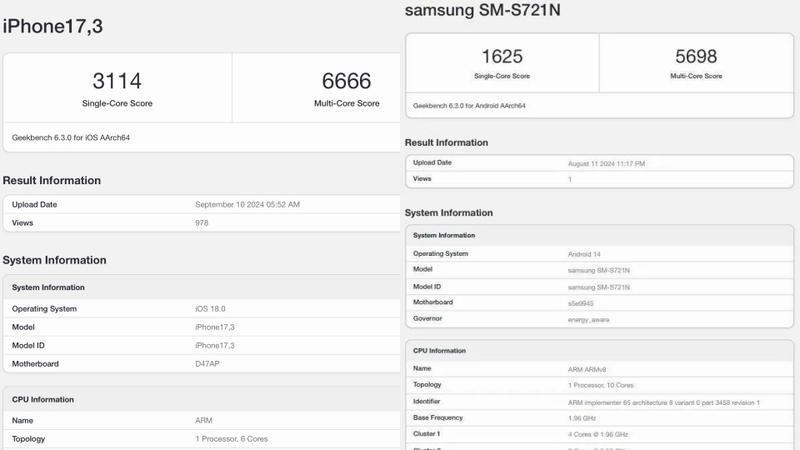This screenshot has width=800, height=450.
Task: Click the Samsung "Model ID" row label
Action: click(x=427, y=286)
